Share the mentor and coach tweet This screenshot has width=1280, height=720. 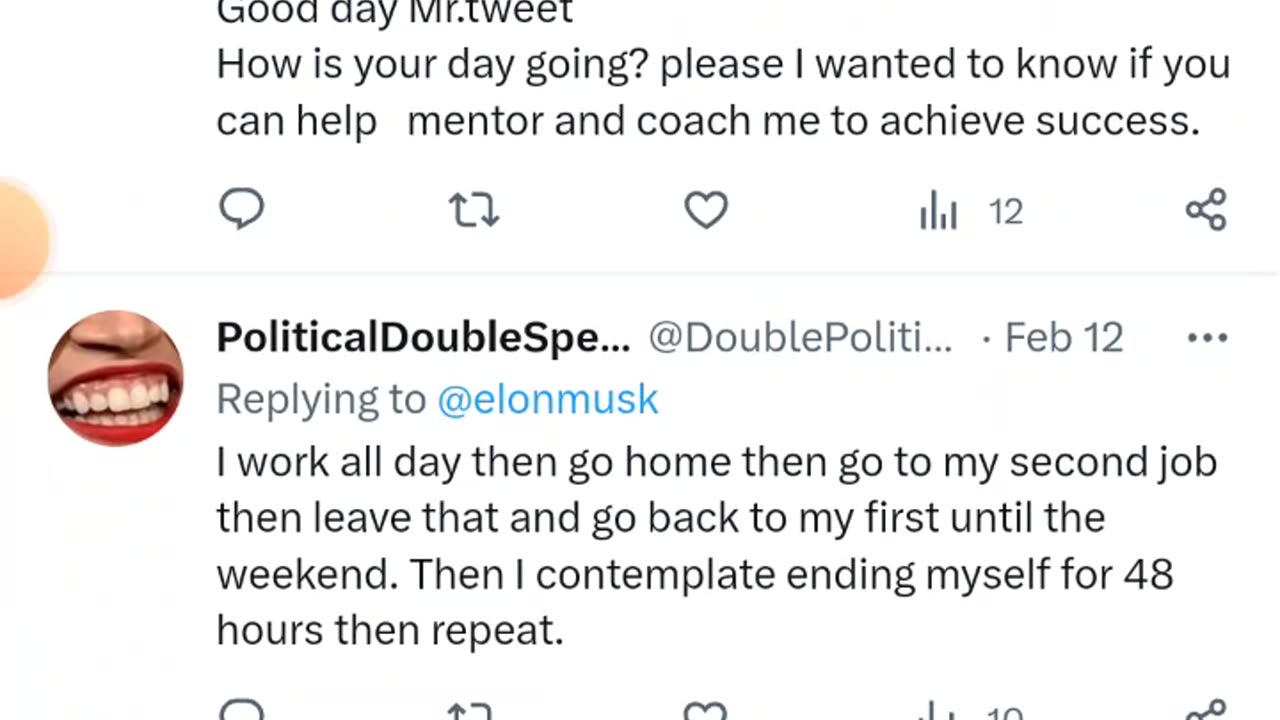[x=1206, y=210]
